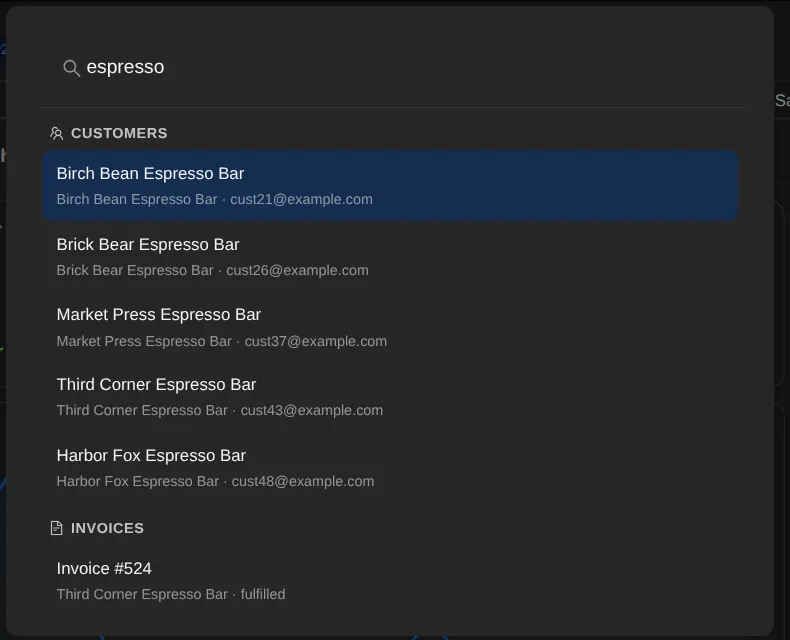Select Market Press Espresso Bar customer
This screenshot has width=790, height=640.
coord(390,327)
